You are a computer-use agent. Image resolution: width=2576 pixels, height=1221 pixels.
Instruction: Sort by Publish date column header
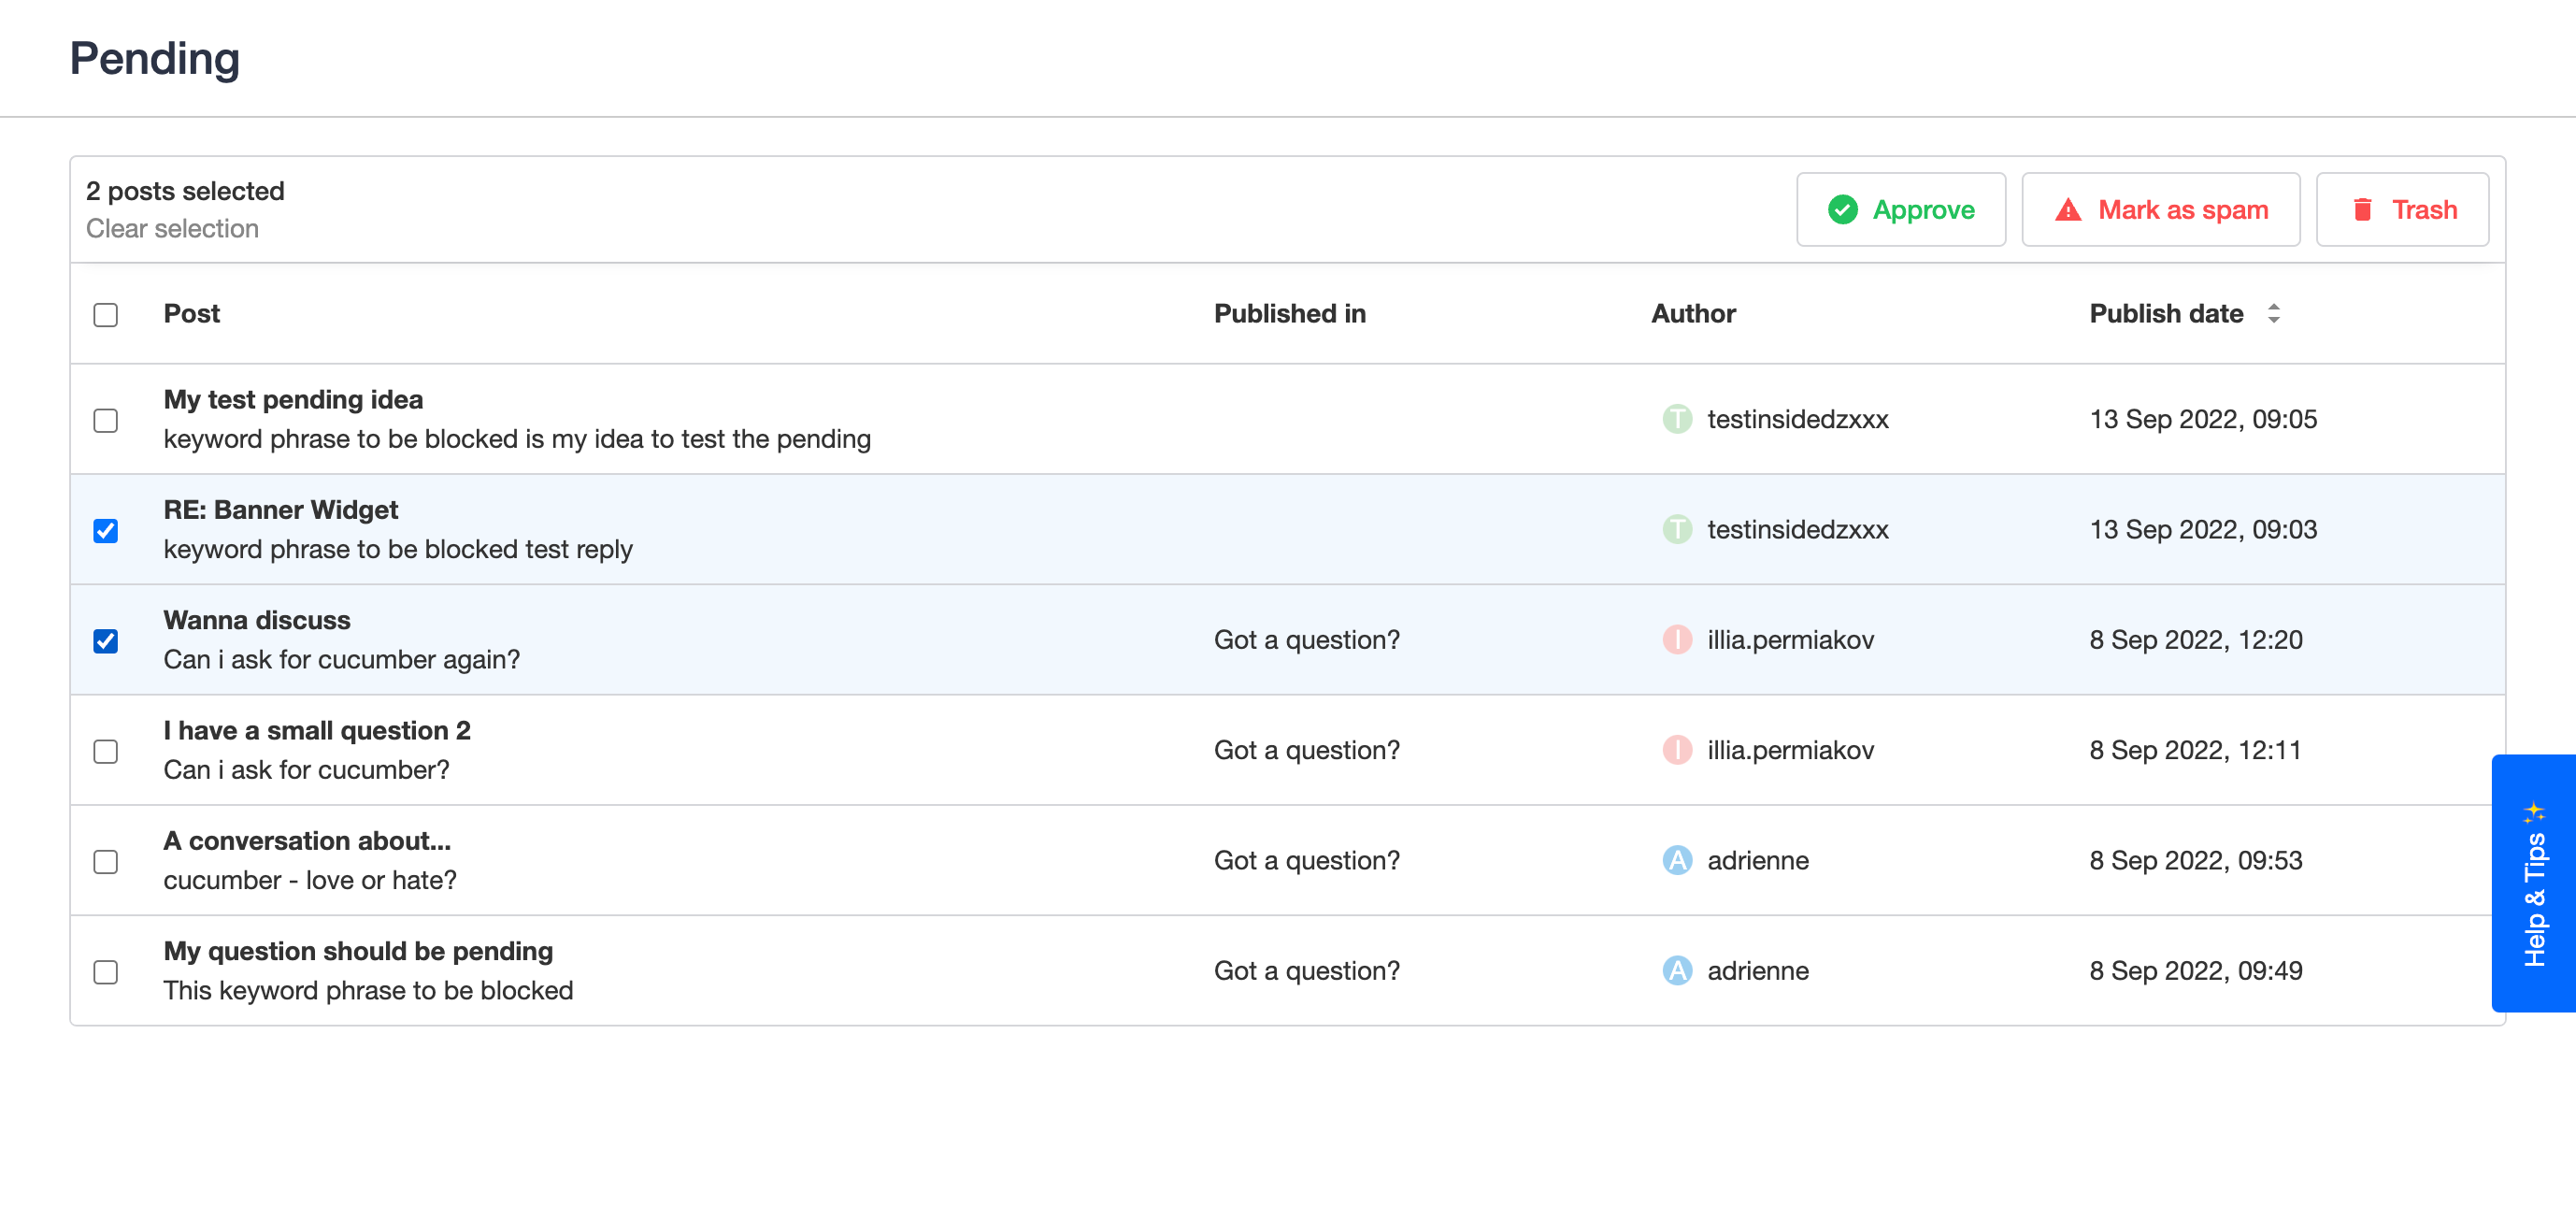click(2166, 314)
